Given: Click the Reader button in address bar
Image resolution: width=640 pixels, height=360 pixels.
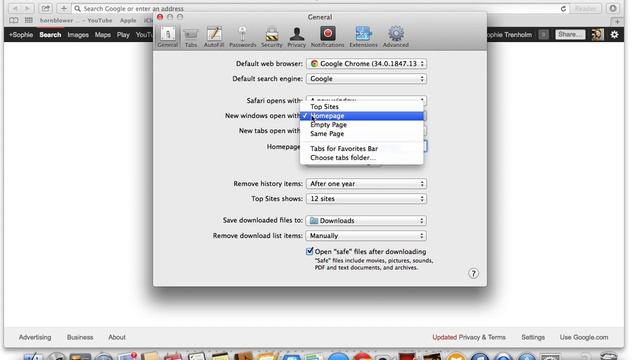Looking at the screenshot, I should [585, 9].
